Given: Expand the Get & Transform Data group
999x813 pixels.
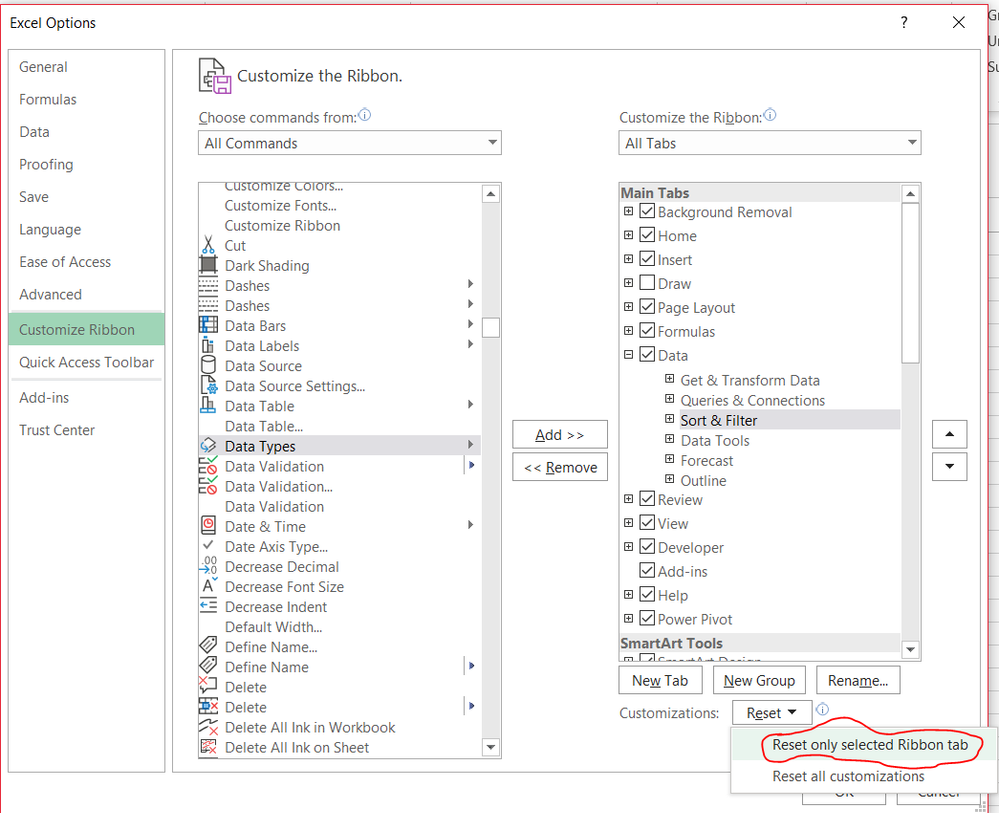Looking at the screenshot, I should (670, 378).
